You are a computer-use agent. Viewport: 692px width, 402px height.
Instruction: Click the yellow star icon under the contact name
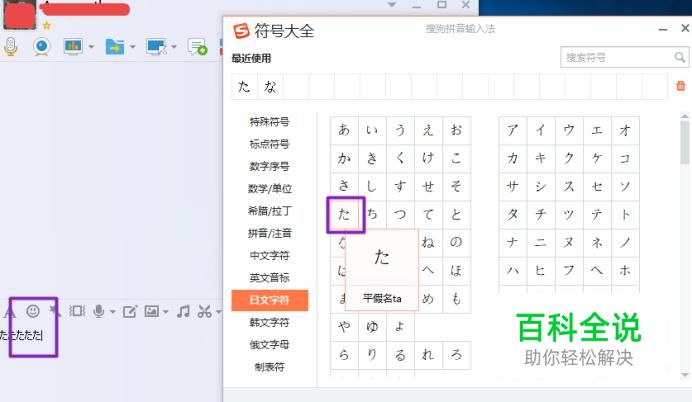point(47,26)
